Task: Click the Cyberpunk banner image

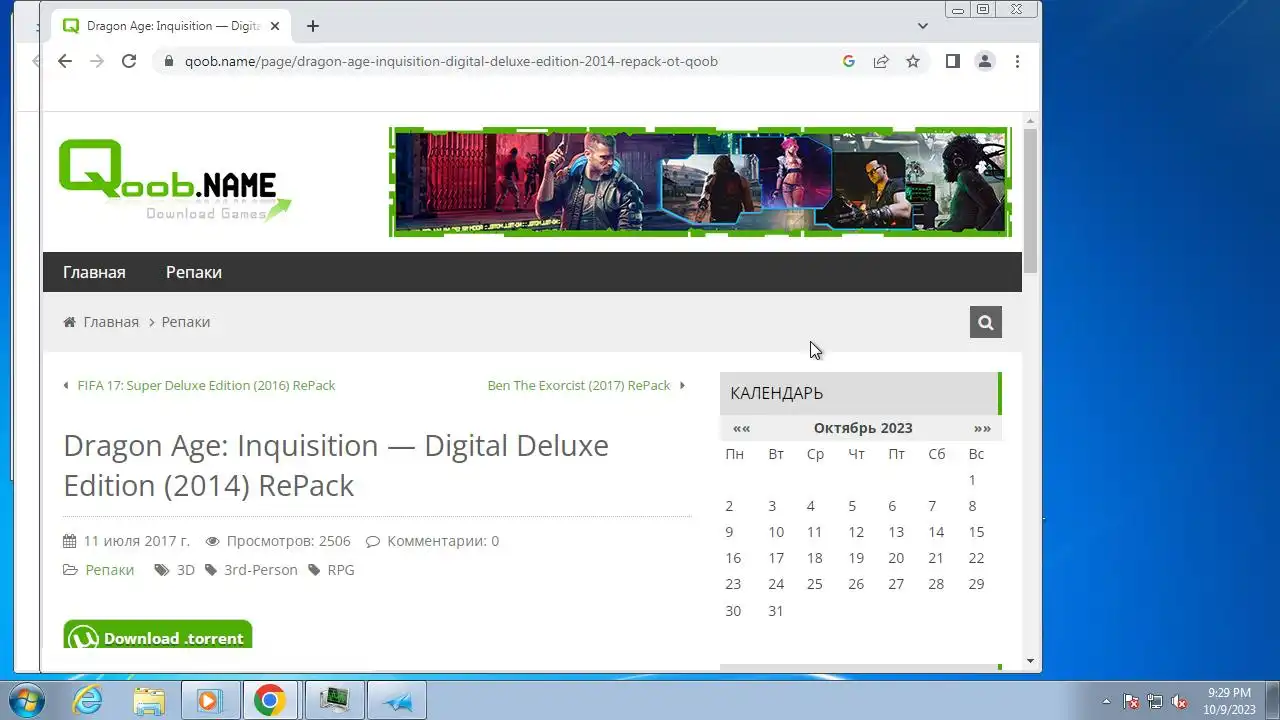Action: click(x=700, y=182)
